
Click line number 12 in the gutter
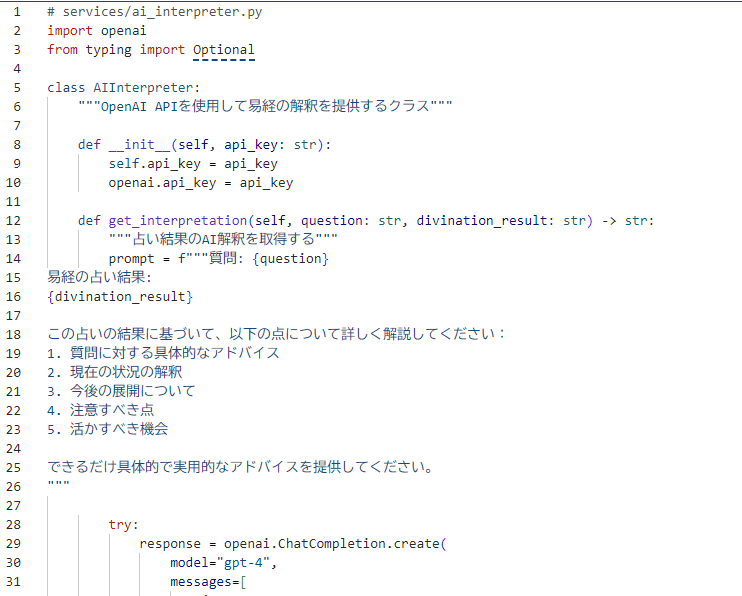point(13,221)
